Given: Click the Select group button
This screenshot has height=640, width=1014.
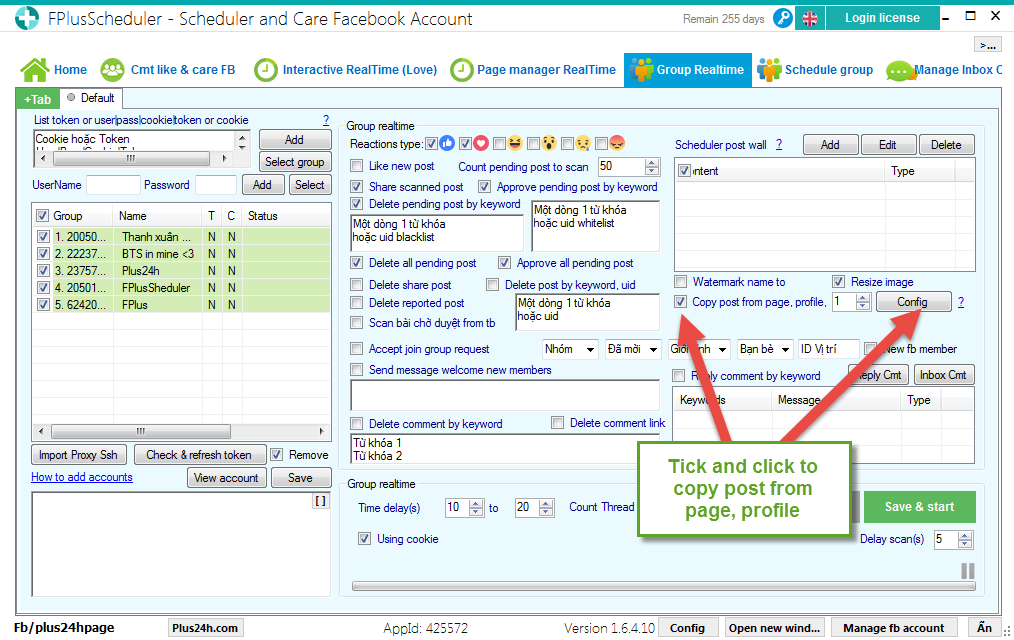Looking at the screenshot, I should [x=295, y=162].
